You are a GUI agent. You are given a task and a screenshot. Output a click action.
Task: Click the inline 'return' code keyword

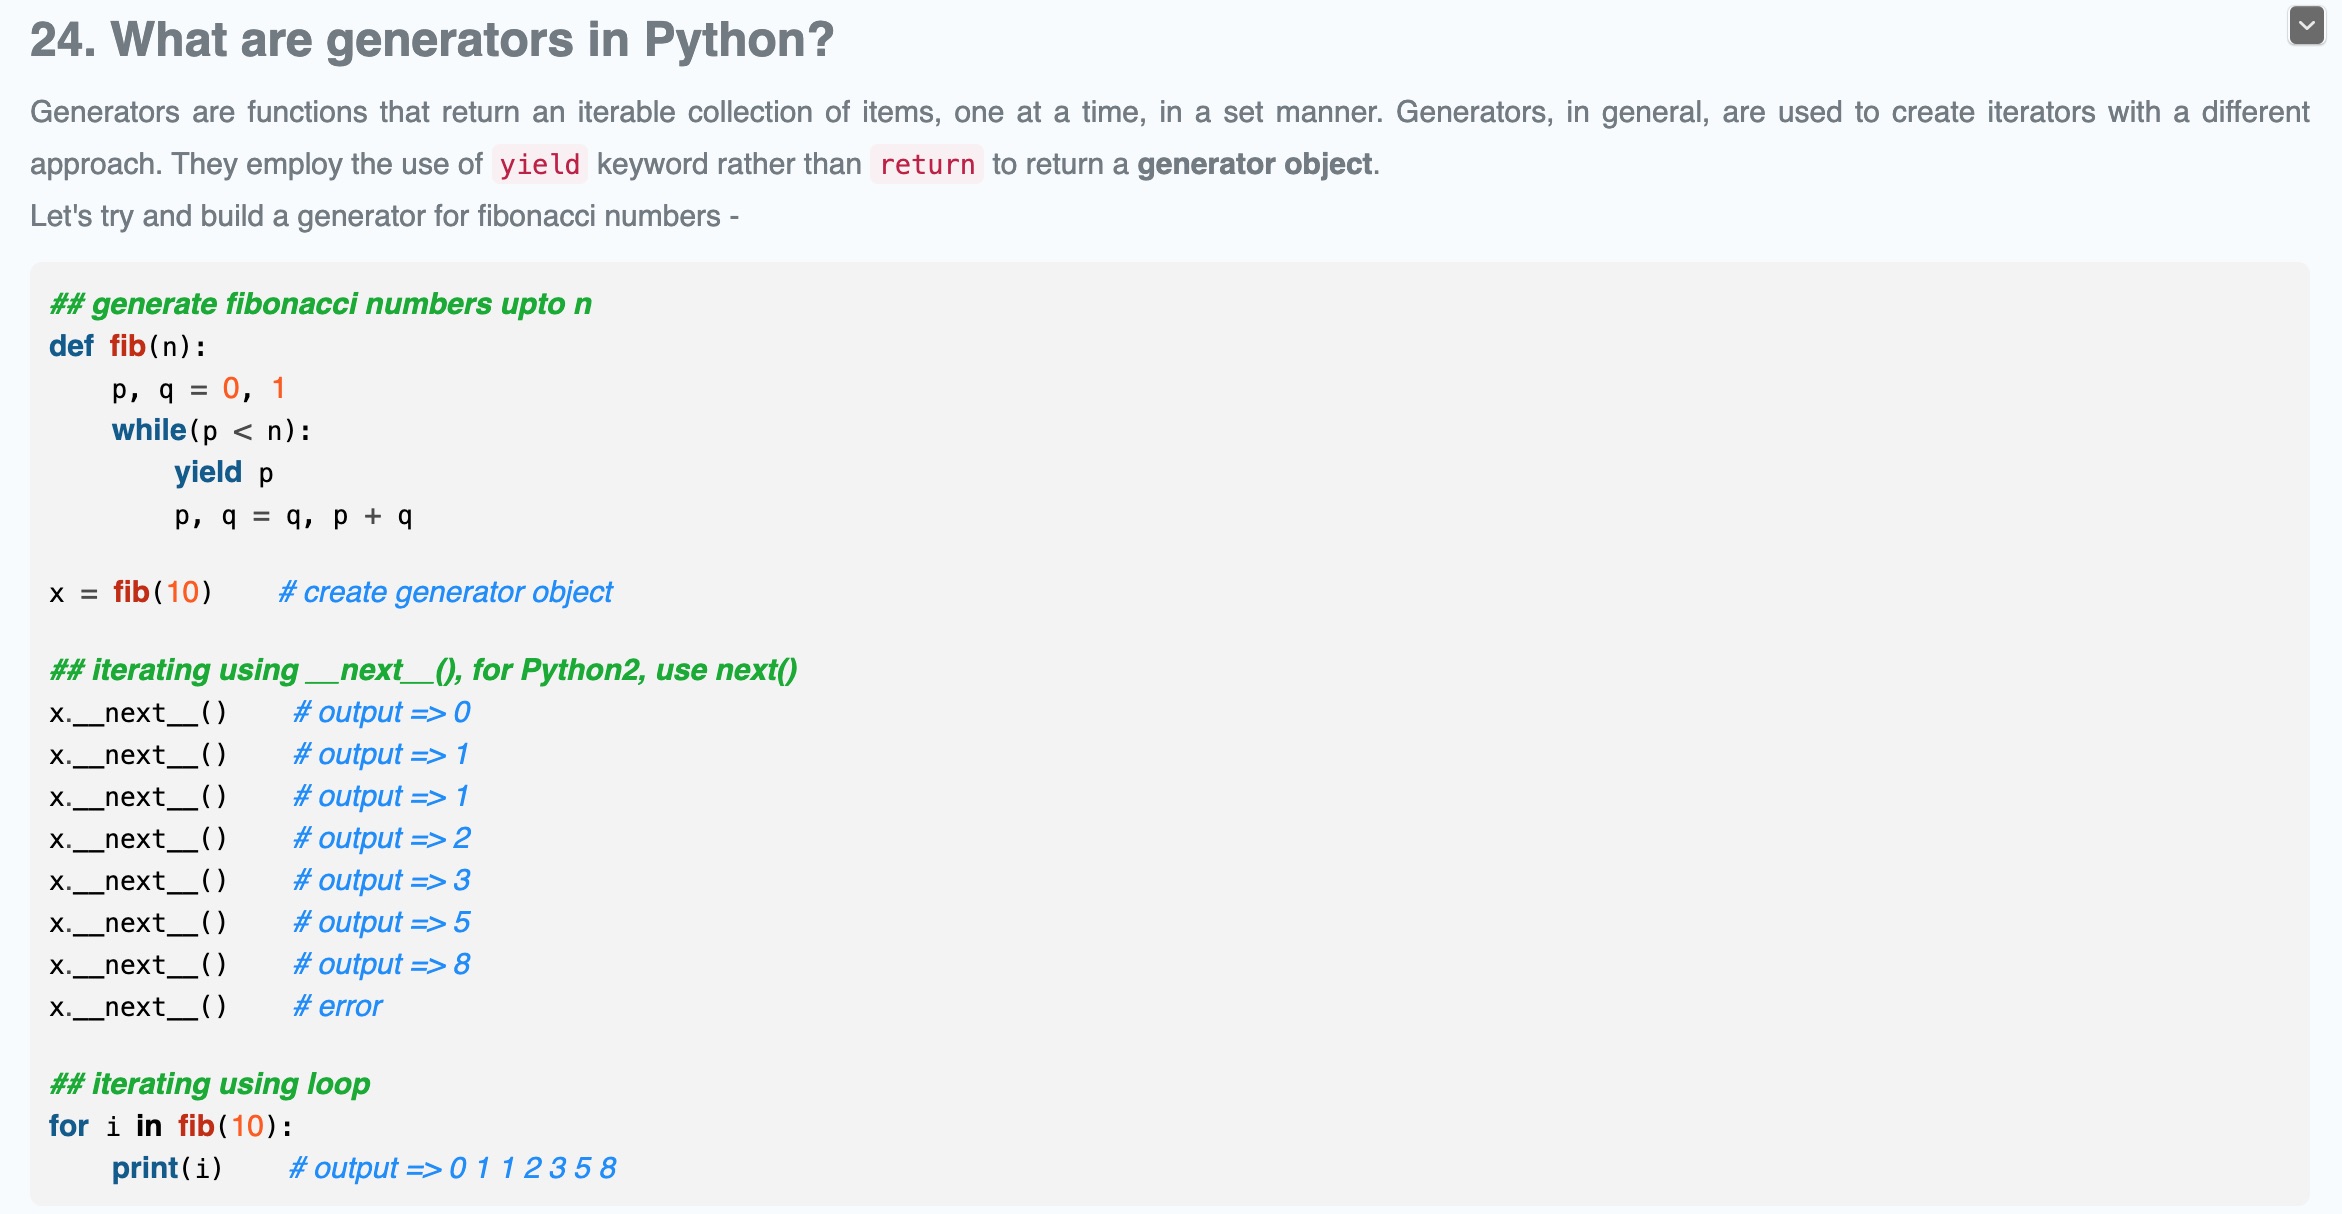[x=926, y=164]
